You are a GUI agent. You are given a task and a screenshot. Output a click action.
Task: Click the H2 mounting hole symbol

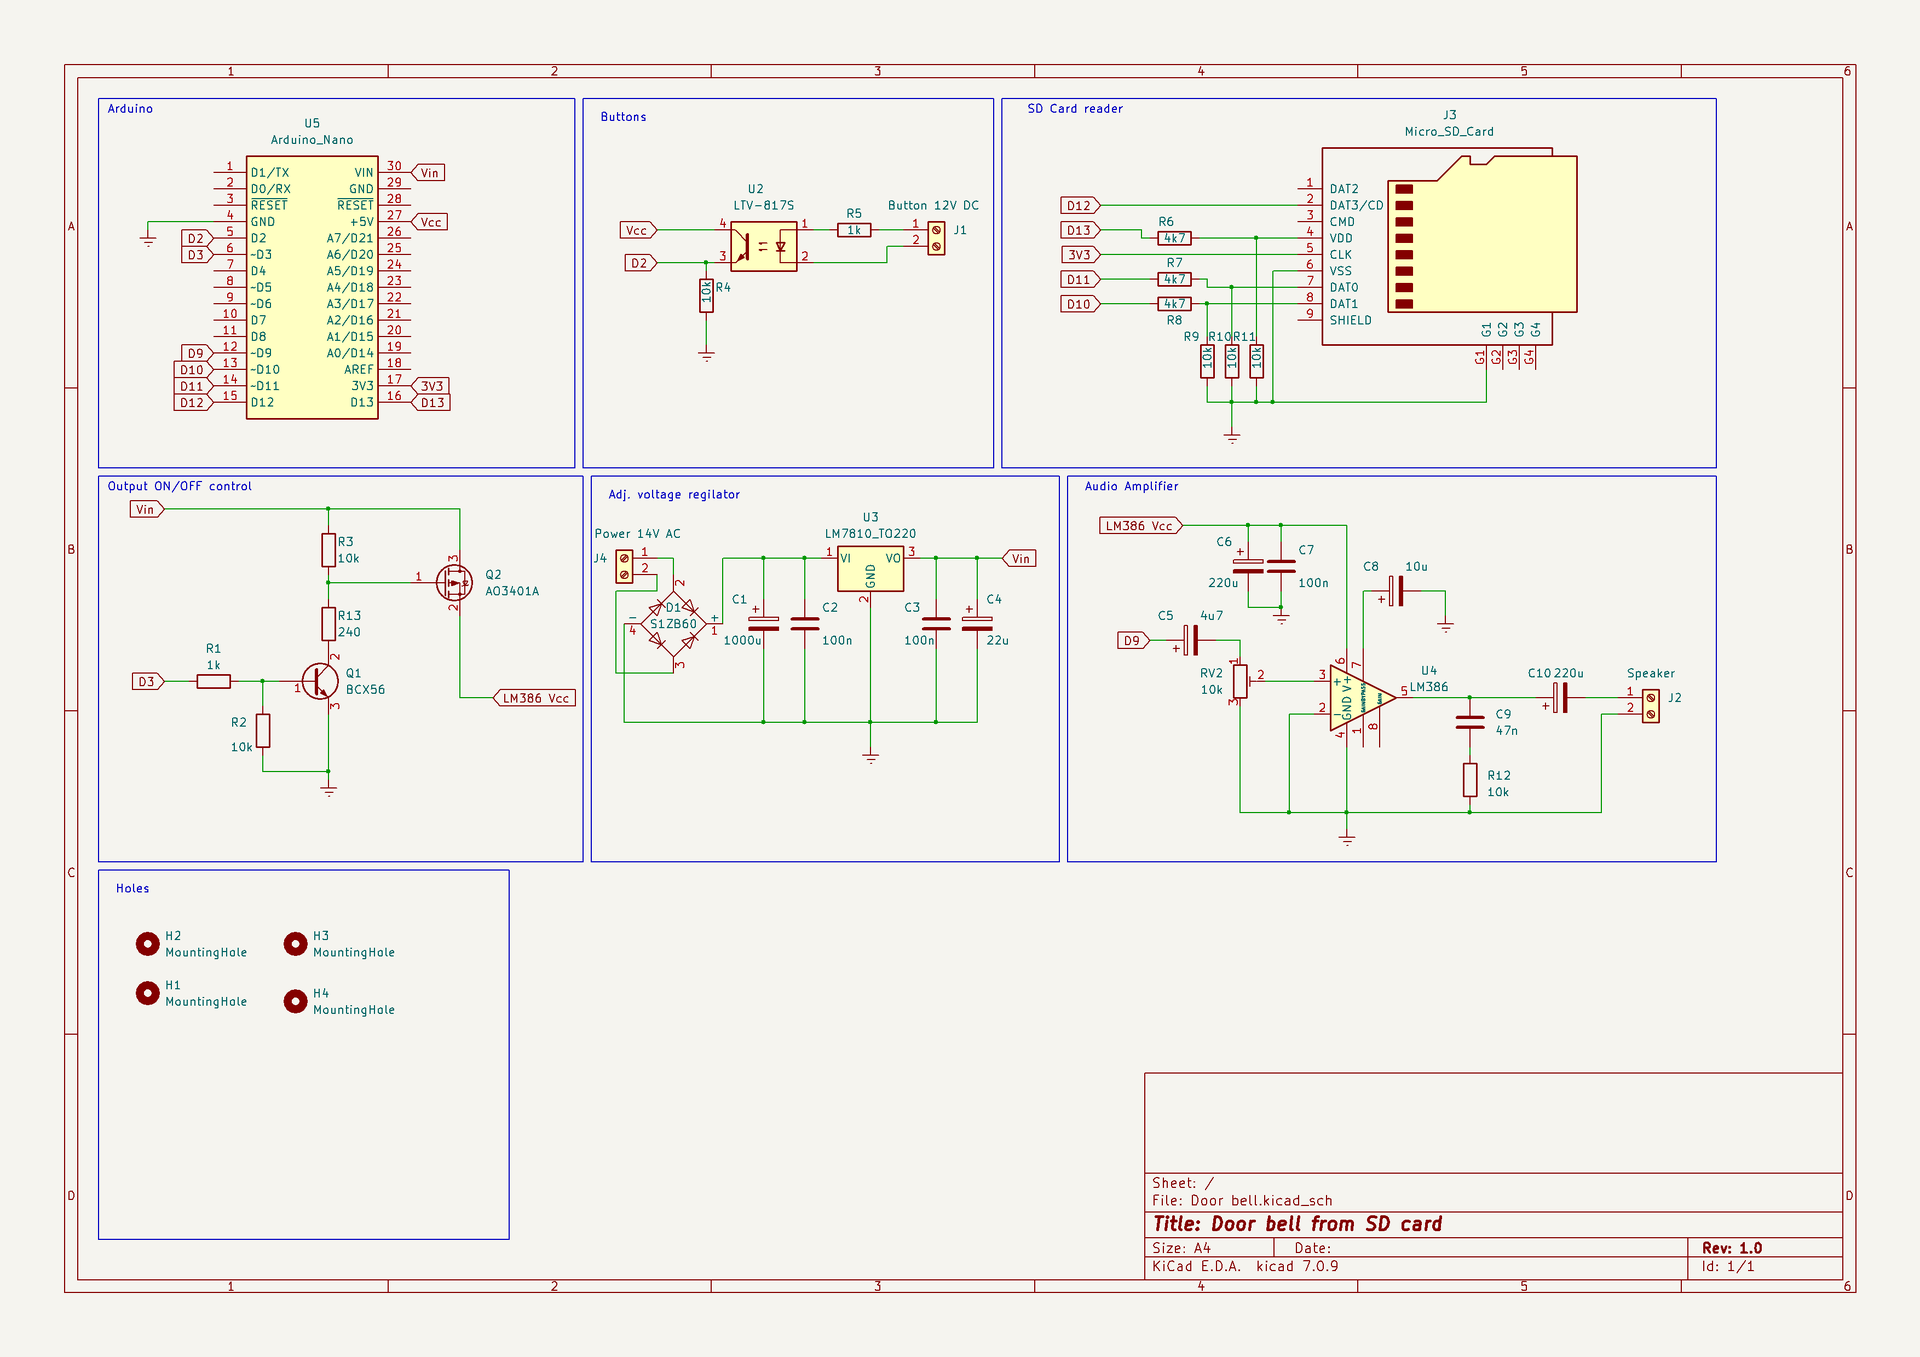[147, 943]
